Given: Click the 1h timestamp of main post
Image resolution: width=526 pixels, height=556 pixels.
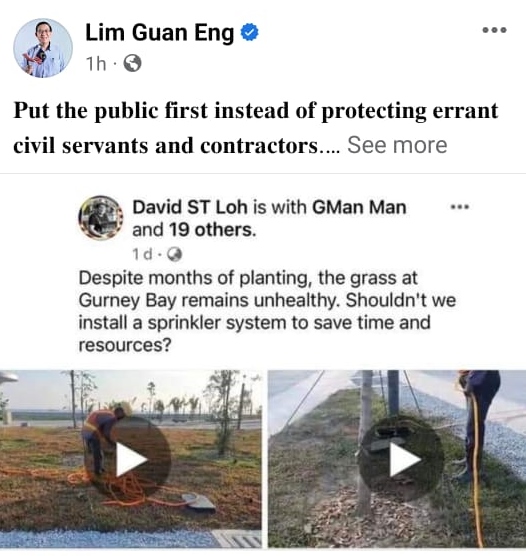Looking at the screenshot, I should click(x=96, y=64).
